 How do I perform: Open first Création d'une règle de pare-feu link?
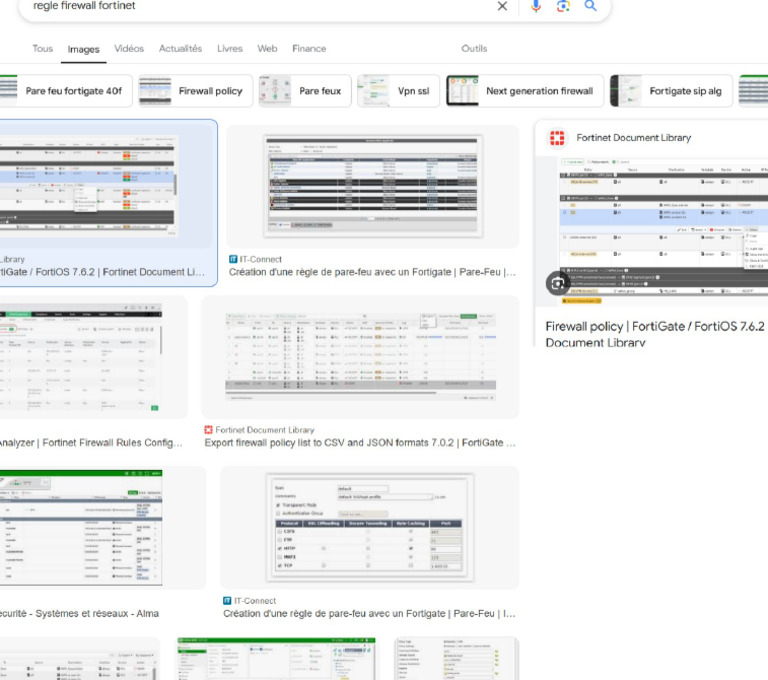[372, 272]
